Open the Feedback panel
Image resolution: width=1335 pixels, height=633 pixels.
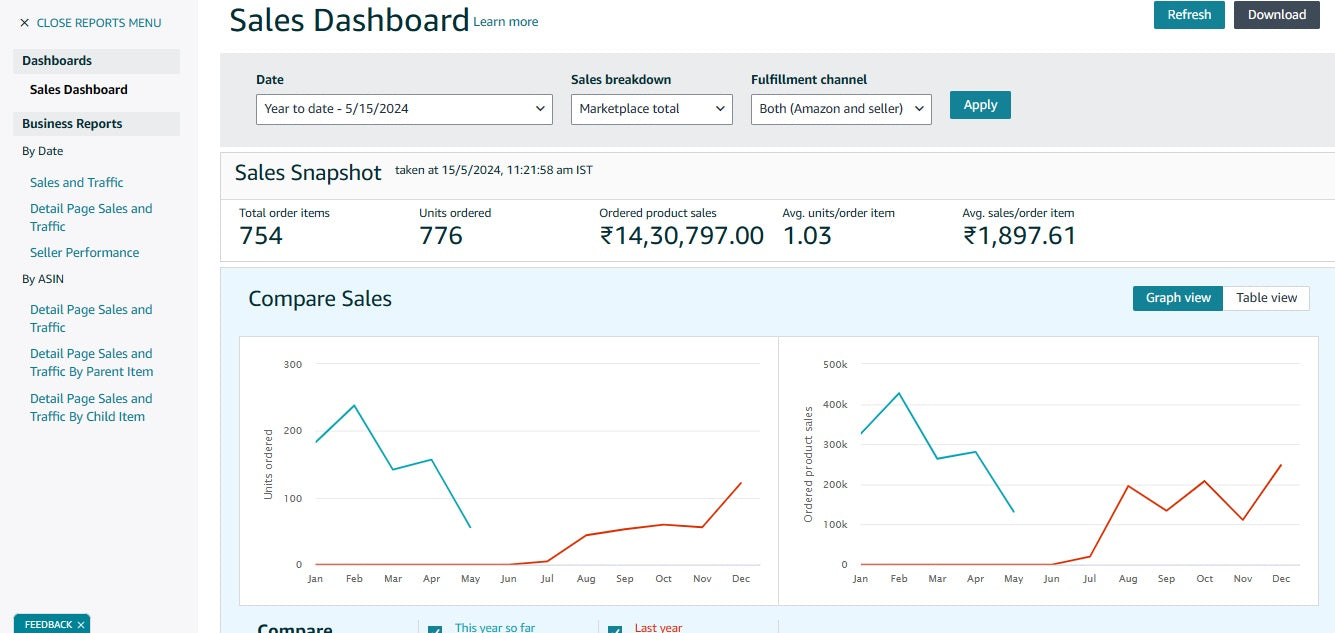pos(47,625)
